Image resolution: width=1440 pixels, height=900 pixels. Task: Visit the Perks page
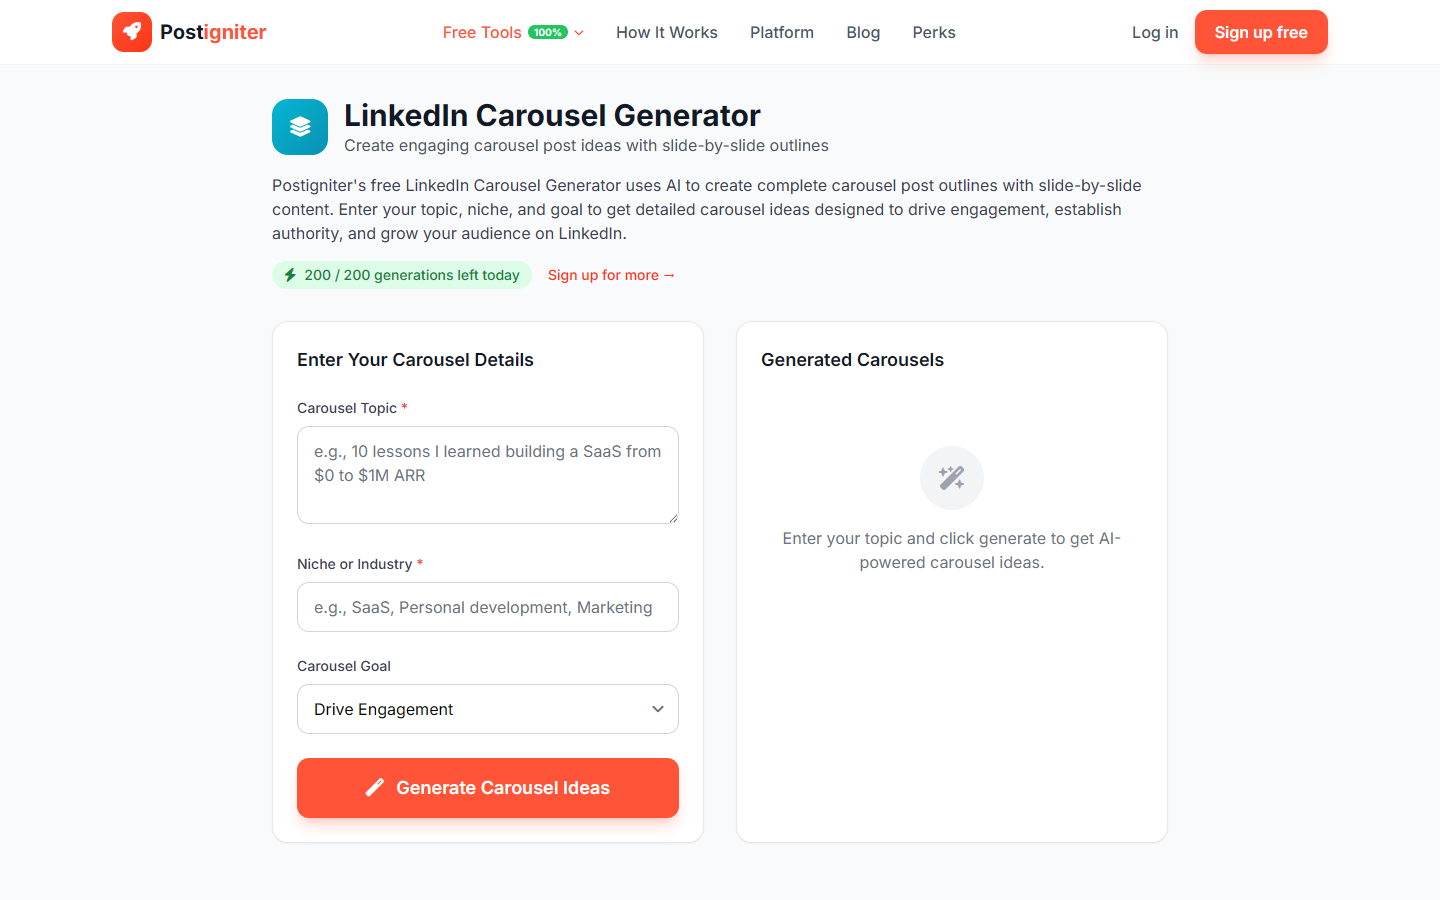[933, 32]
